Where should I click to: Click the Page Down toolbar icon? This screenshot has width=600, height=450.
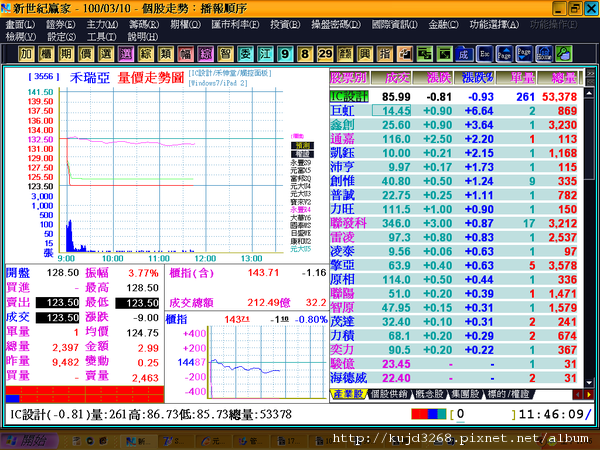(x=524, y=54)
